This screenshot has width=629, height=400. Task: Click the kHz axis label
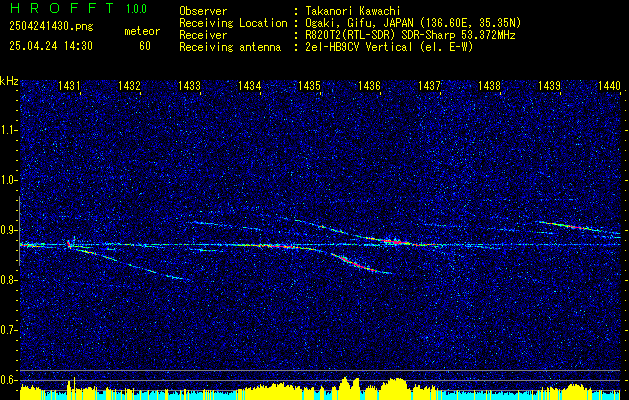(x=9, y=81)
